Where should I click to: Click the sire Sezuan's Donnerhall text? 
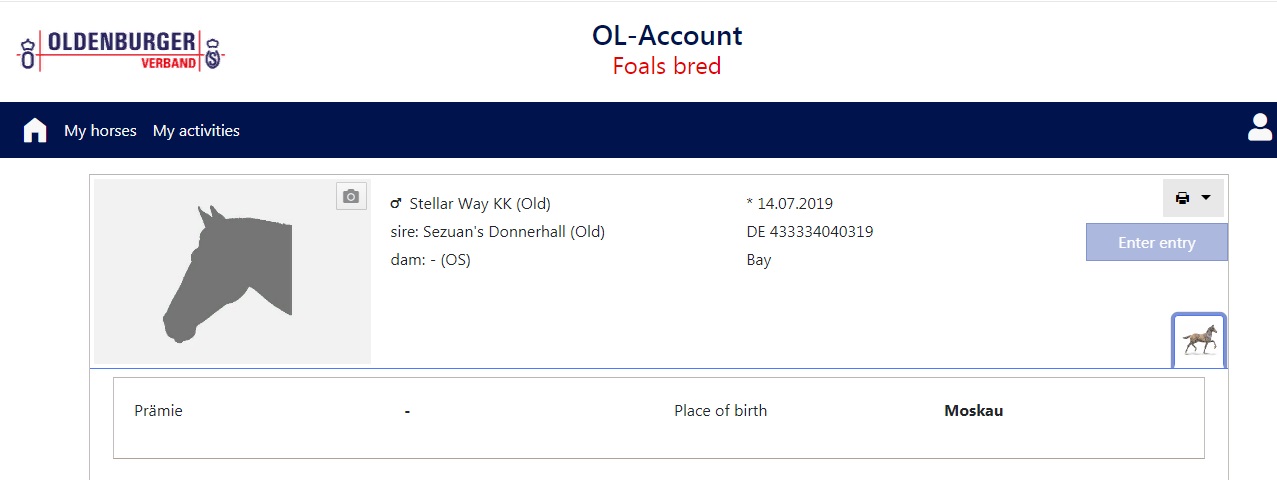(x=498, y=232)
